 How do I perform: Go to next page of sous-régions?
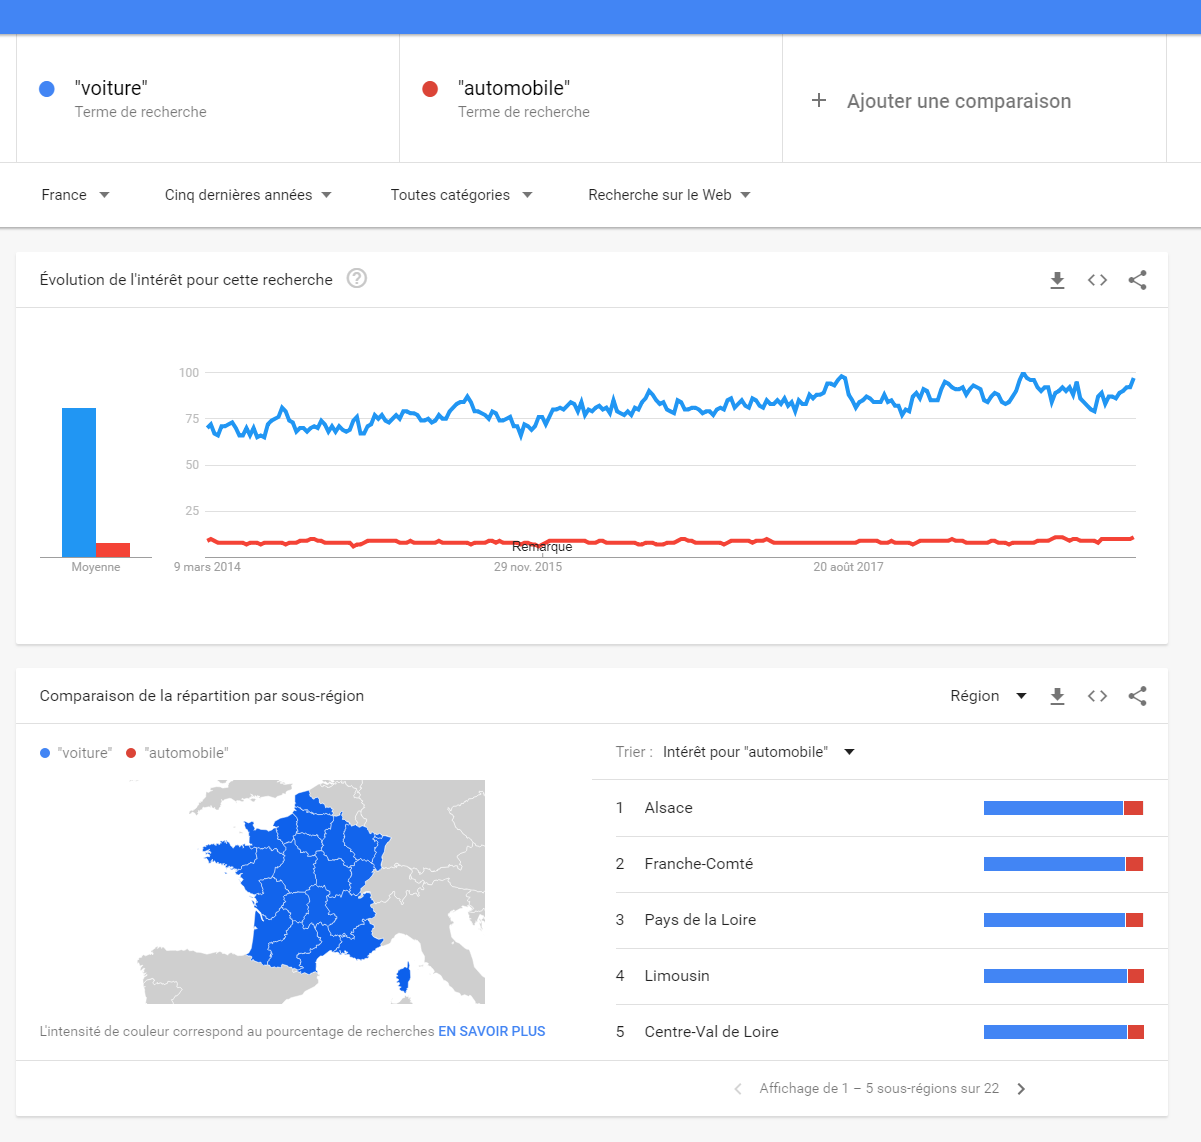(1021, 1089)
